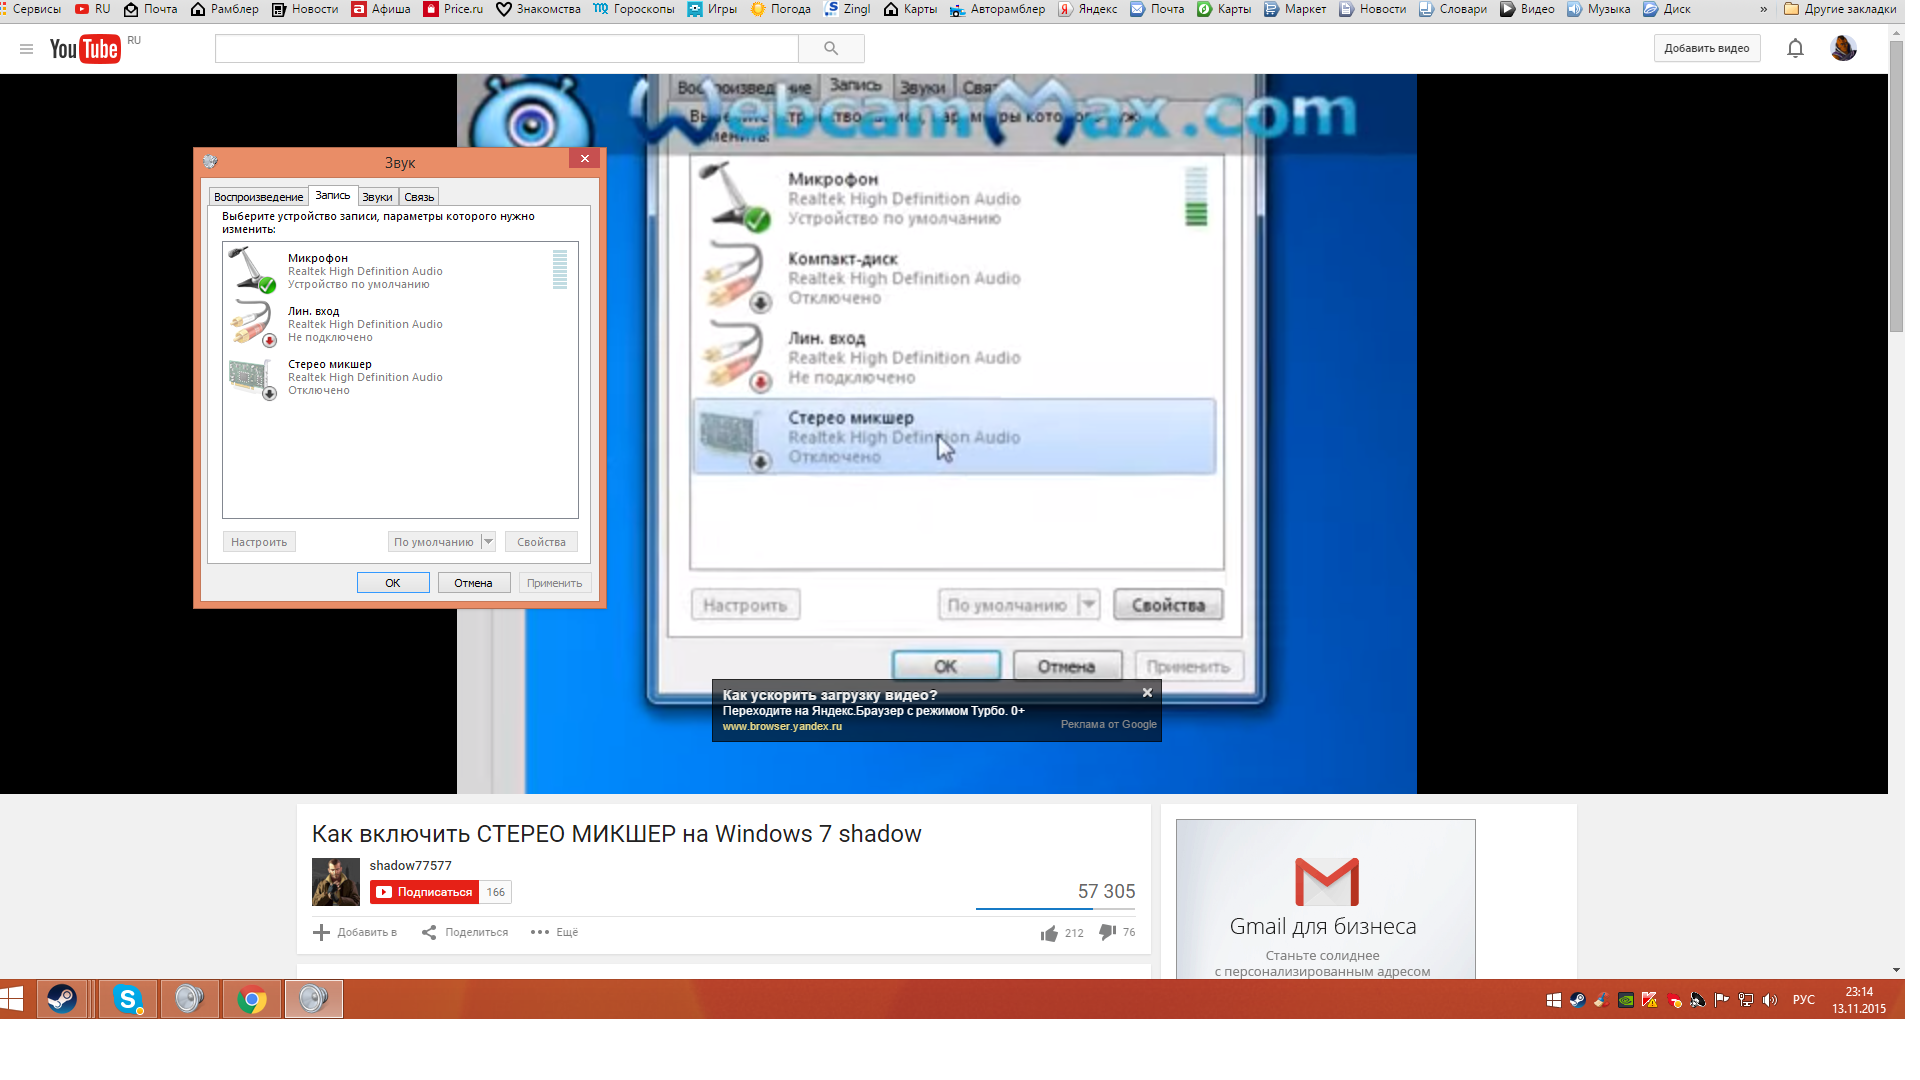Click Настроить in the Звук dialog
The image size is (1920, 1080).
[259, 542]
